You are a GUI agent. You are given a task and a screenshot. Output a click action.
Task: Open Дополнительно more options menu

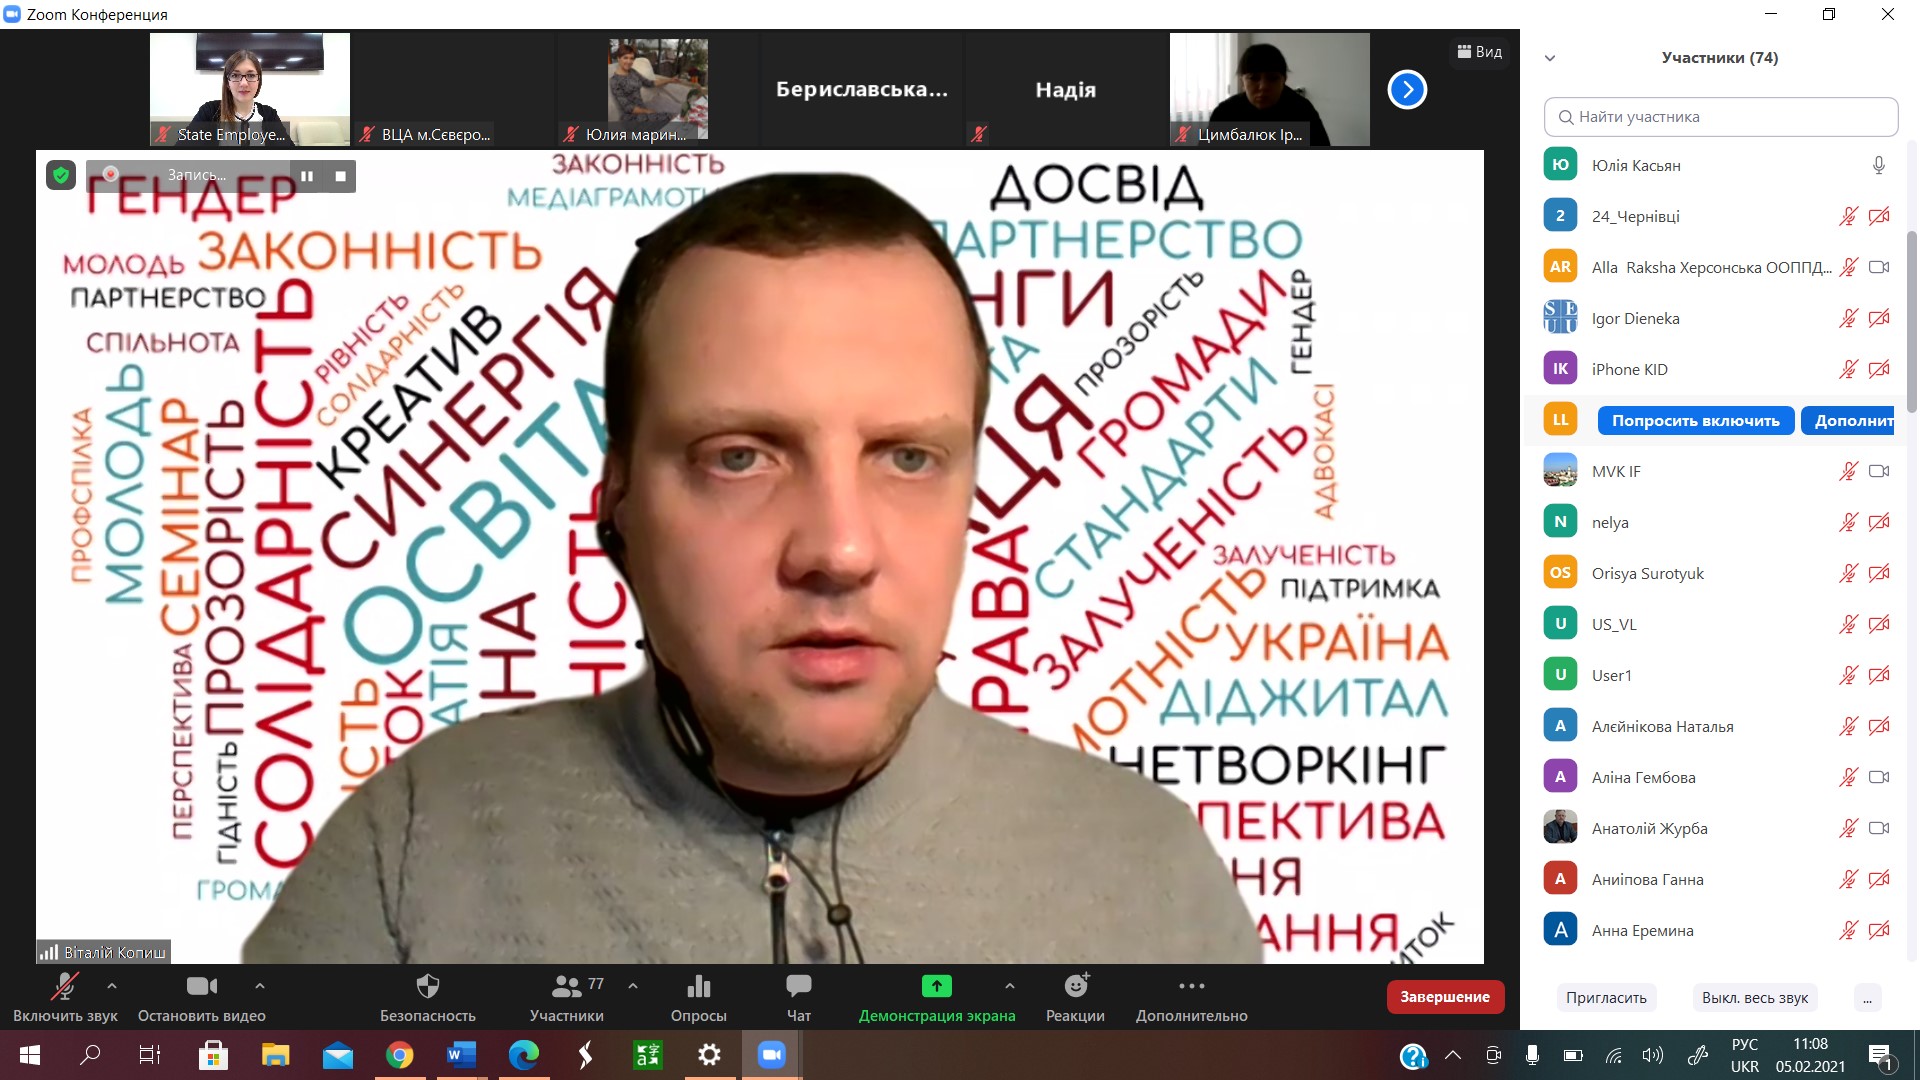click(1191, 997)
